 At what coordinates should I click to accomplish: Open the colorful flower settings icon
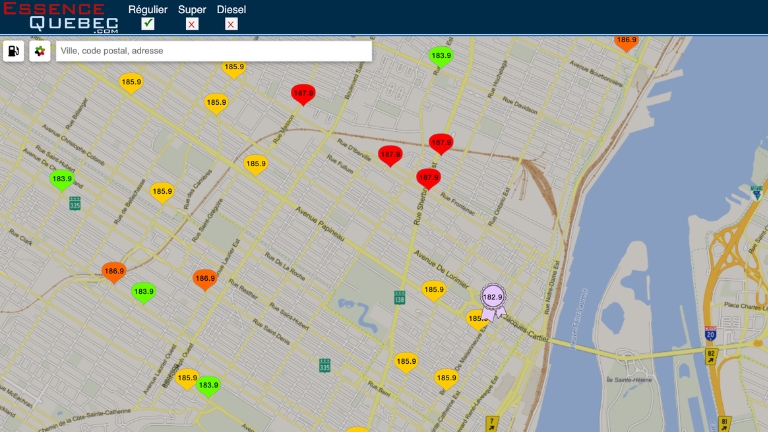tap(40, 51)
